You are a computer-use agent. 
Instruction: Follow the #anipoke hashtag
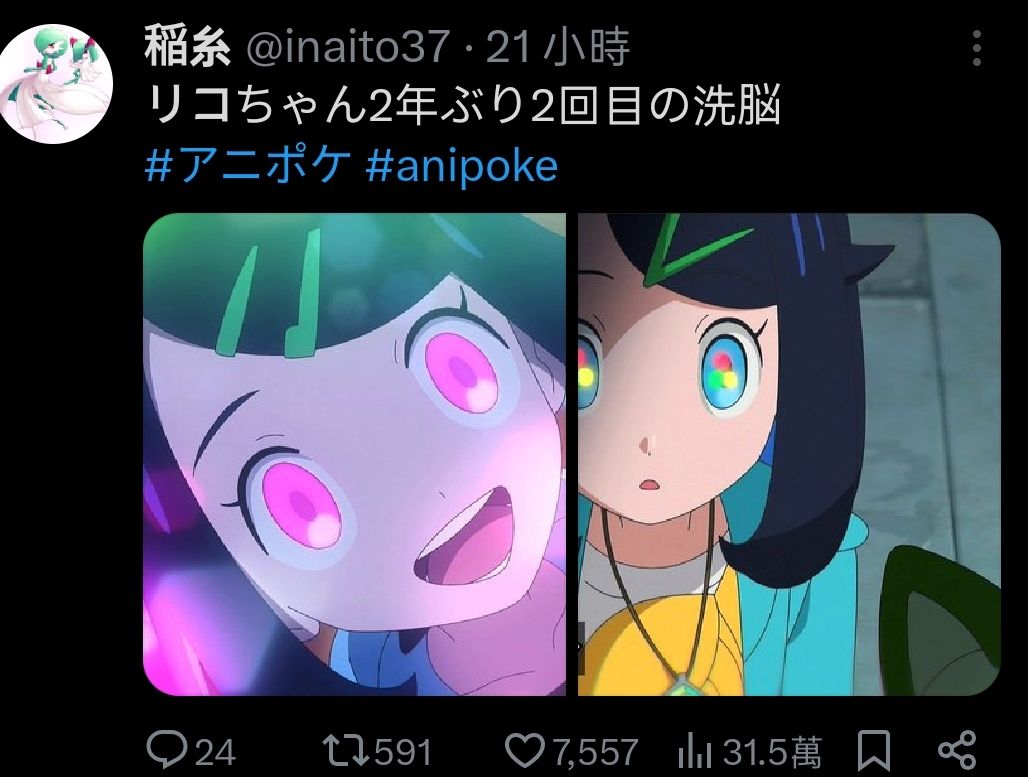click(461, 165)
